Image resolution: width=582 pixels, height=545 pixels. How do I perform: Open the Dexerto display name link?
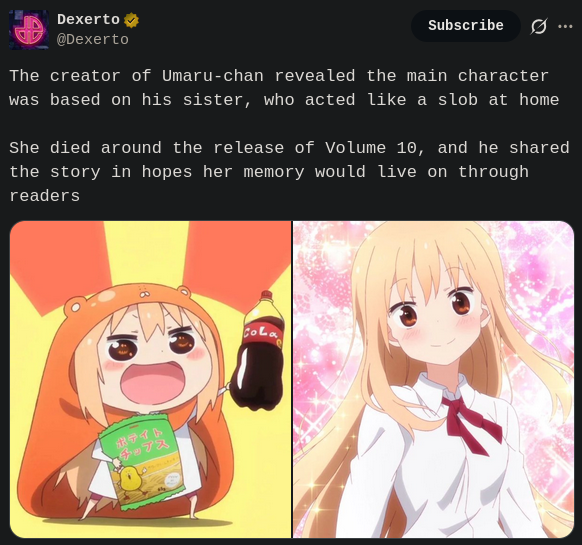(88, 19)
